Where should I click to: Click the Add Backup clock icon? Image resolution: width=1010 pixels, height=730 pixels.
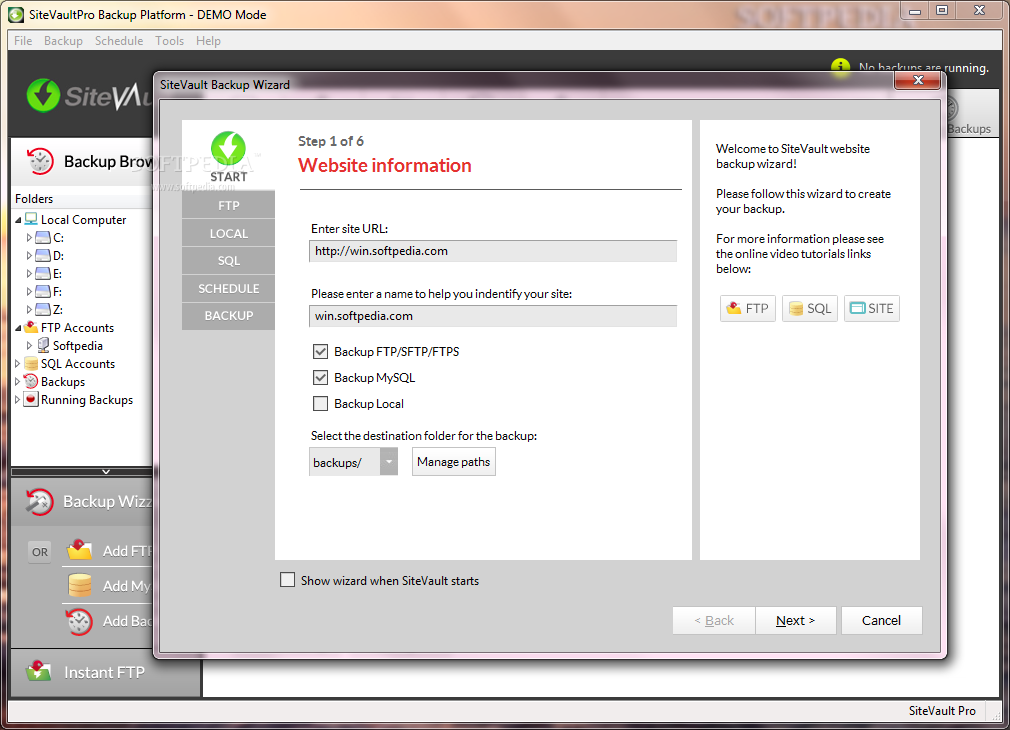[x=79, y=621]
